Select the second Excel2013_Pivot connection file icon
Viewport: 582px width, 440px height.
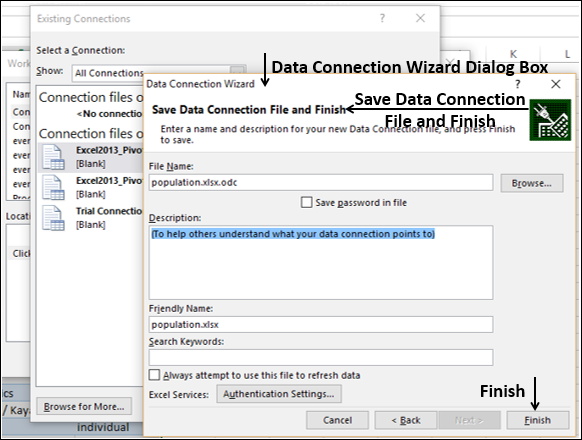(53, 188)
